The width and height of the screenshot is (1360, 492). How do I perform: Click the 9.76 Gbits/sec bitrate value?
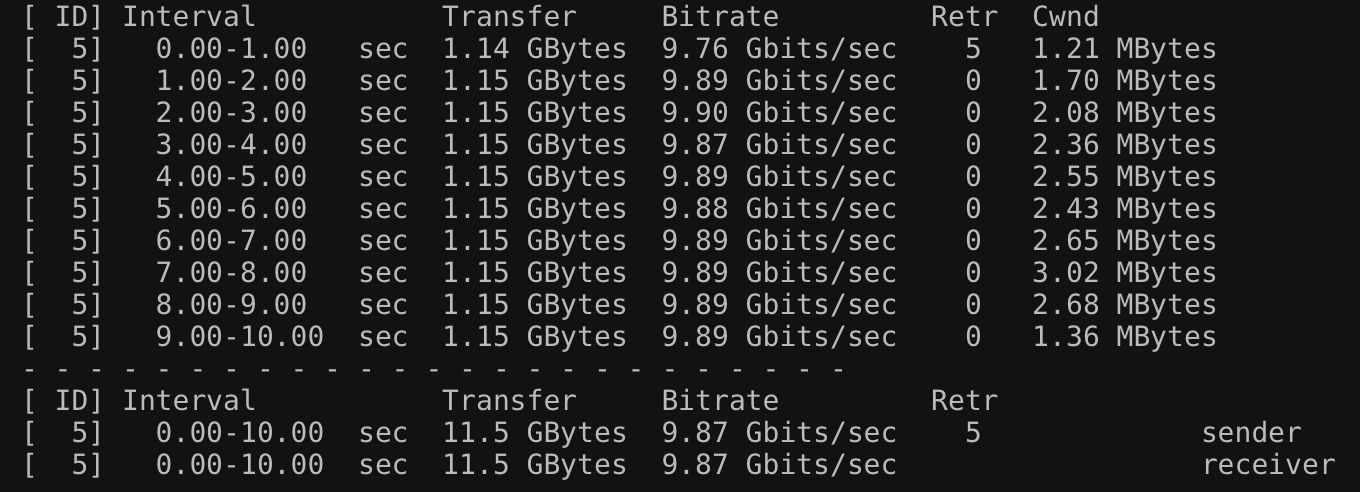[779, 49]
